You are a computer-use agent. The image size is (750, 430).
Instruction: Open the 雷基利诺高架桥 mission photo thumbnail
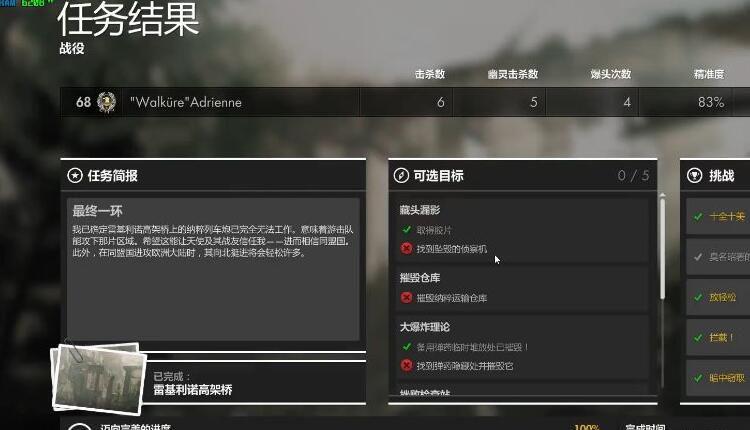click(x=99, y=377)
